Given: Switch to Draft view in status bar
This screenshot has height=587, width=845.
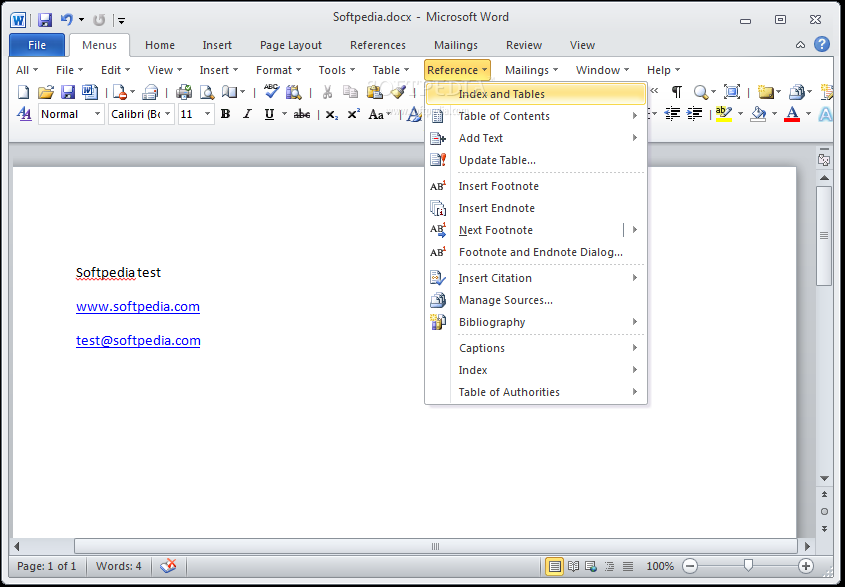Looking at the screenshot, I should point(628,567).
